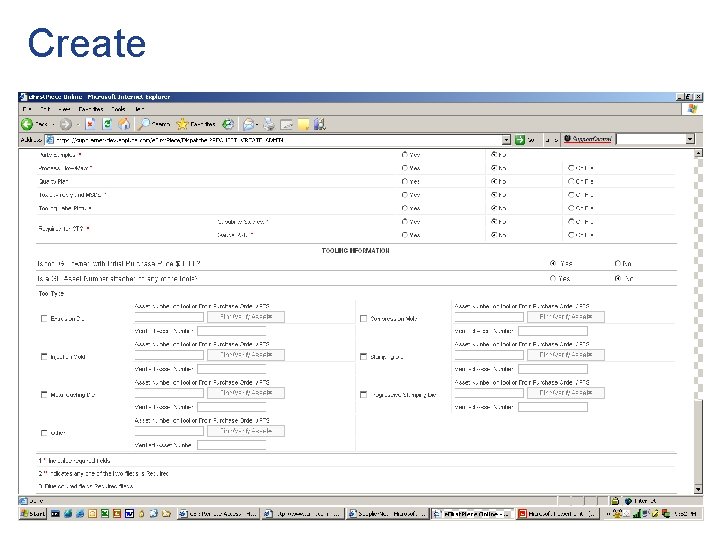Check the Progressive Stamping Die box
Screen dimensions: 720x540
coord(364,394)
